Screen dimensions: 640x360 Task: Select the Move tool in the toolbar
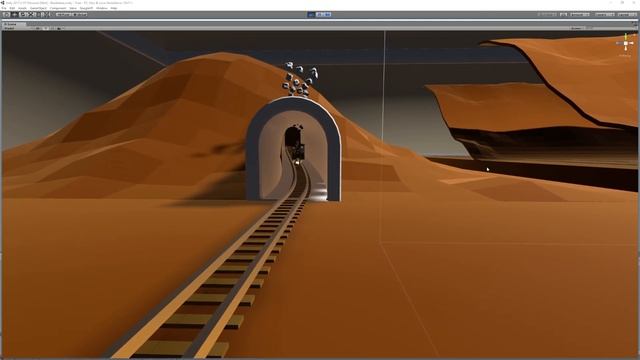14,15
